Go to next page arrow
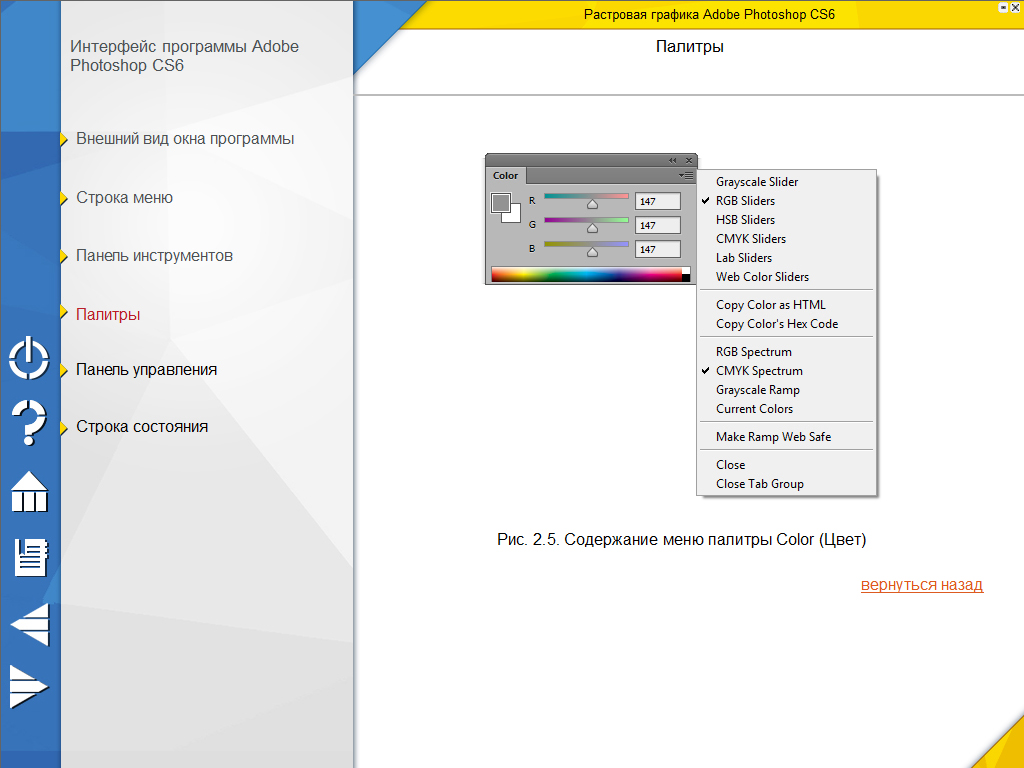 (x=29, y=686)
